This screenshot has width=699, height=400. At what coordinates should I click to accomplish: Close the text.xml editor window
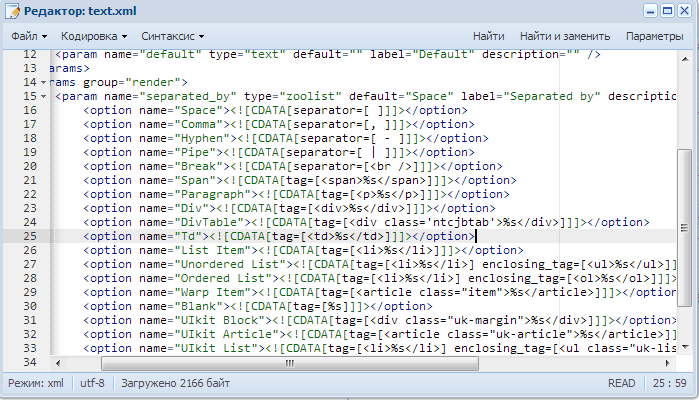683,11
